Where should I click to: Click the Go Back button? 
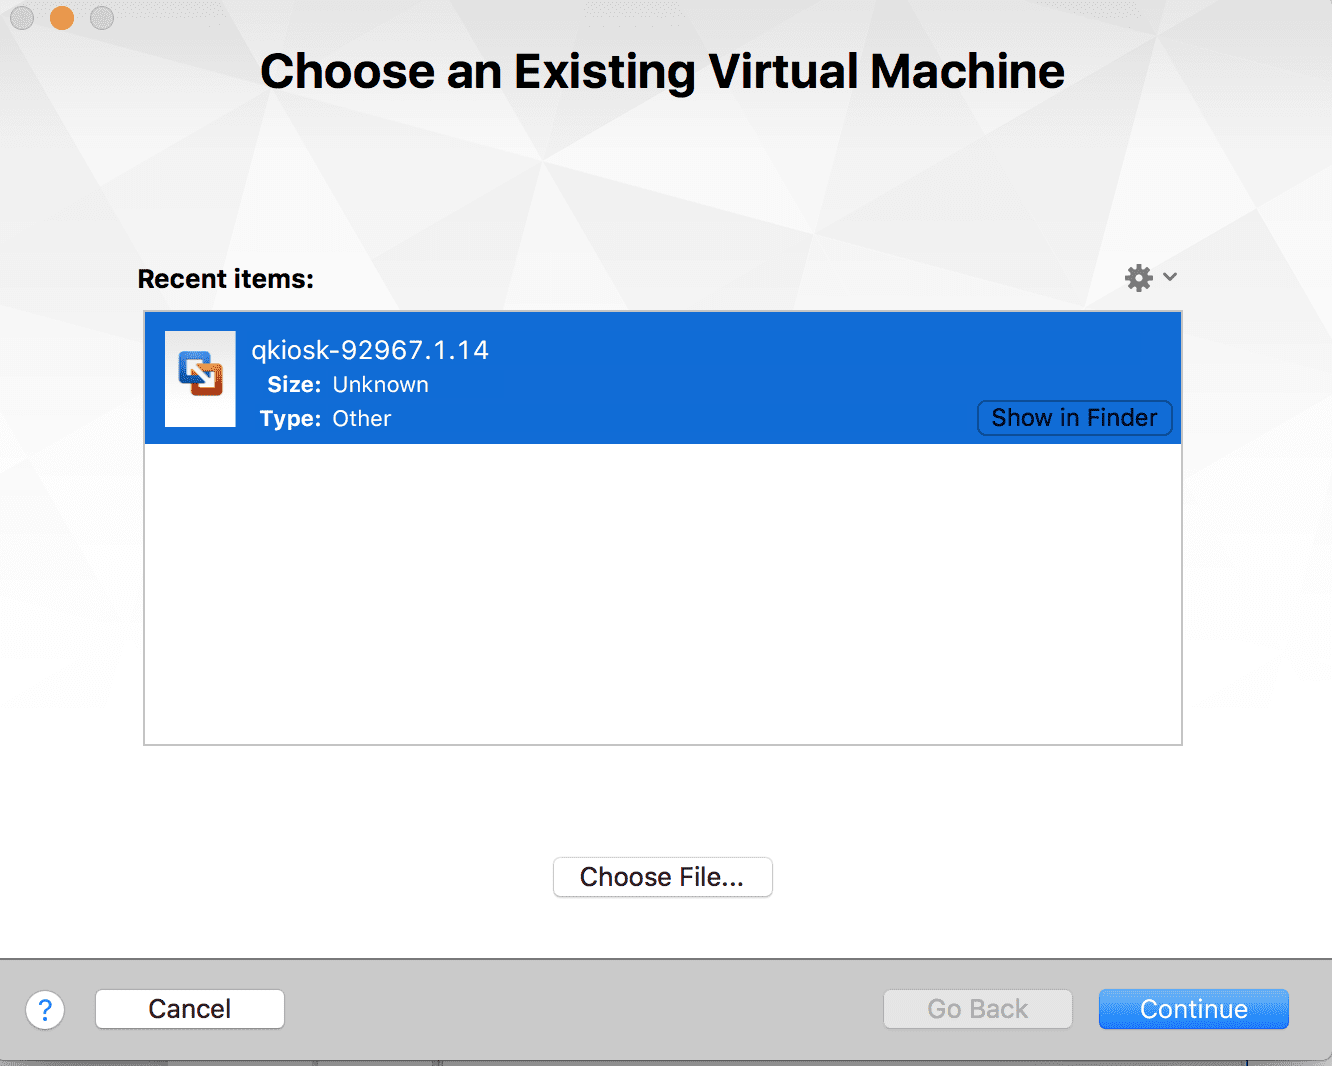tap(977, 1008)
